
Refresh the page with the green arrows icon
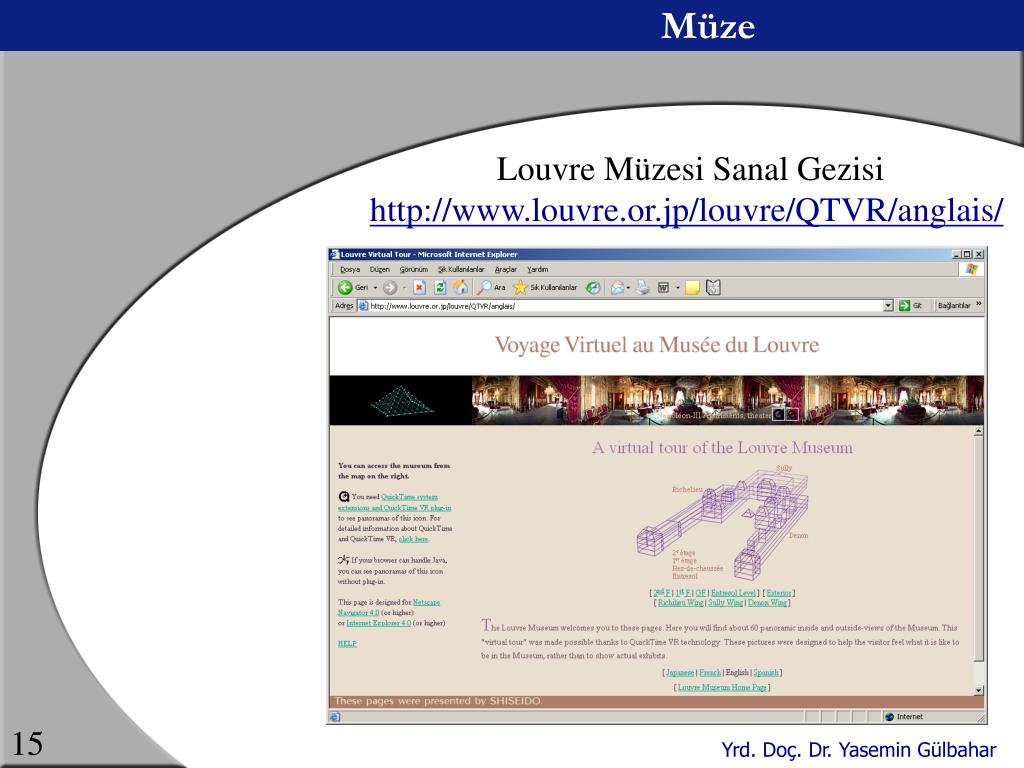(440, 287)
